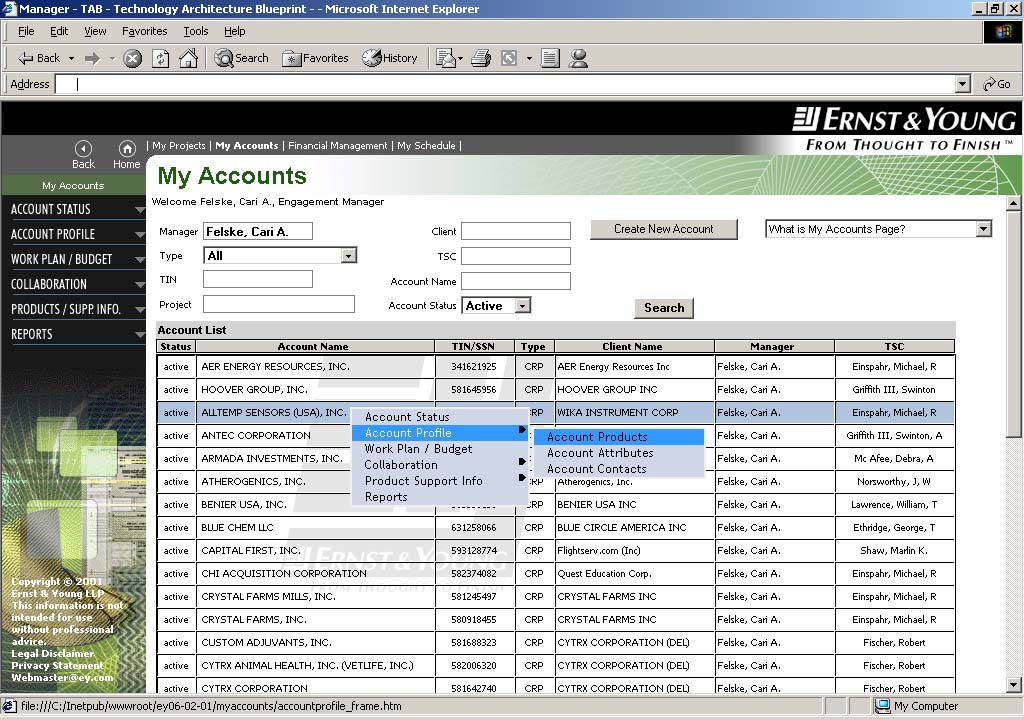
Task: Open the Favorites menu in menu bar
Action: [x=144, y=31]
